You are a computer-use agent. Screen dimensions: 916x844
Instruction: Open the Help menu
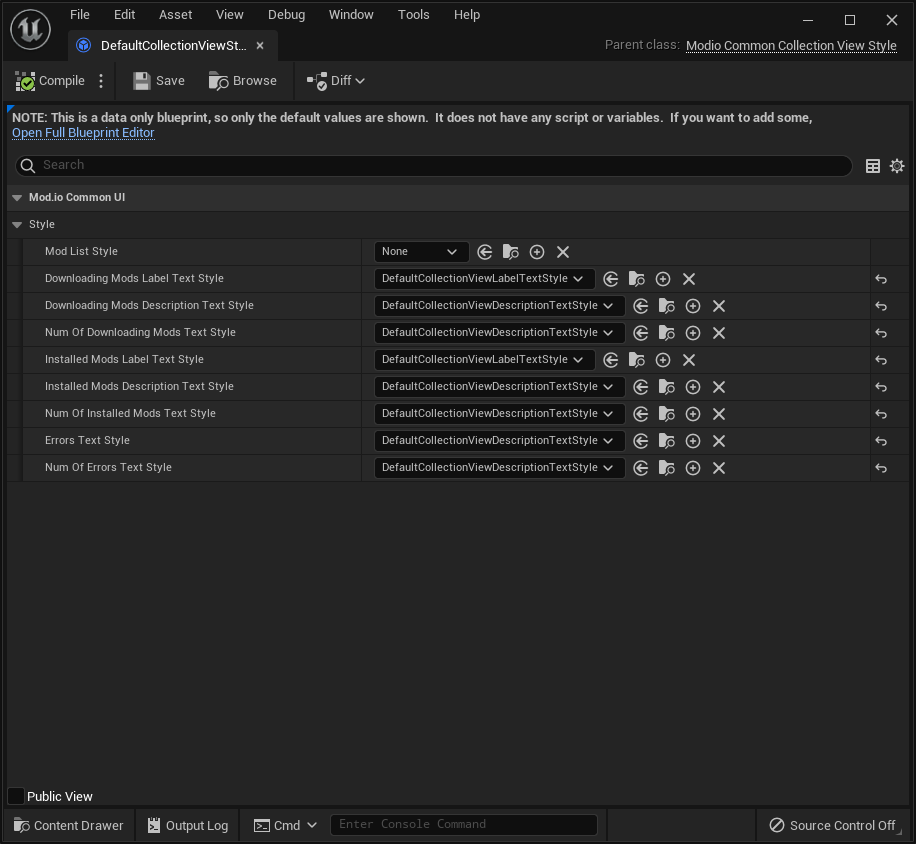(x=467, y=15)
